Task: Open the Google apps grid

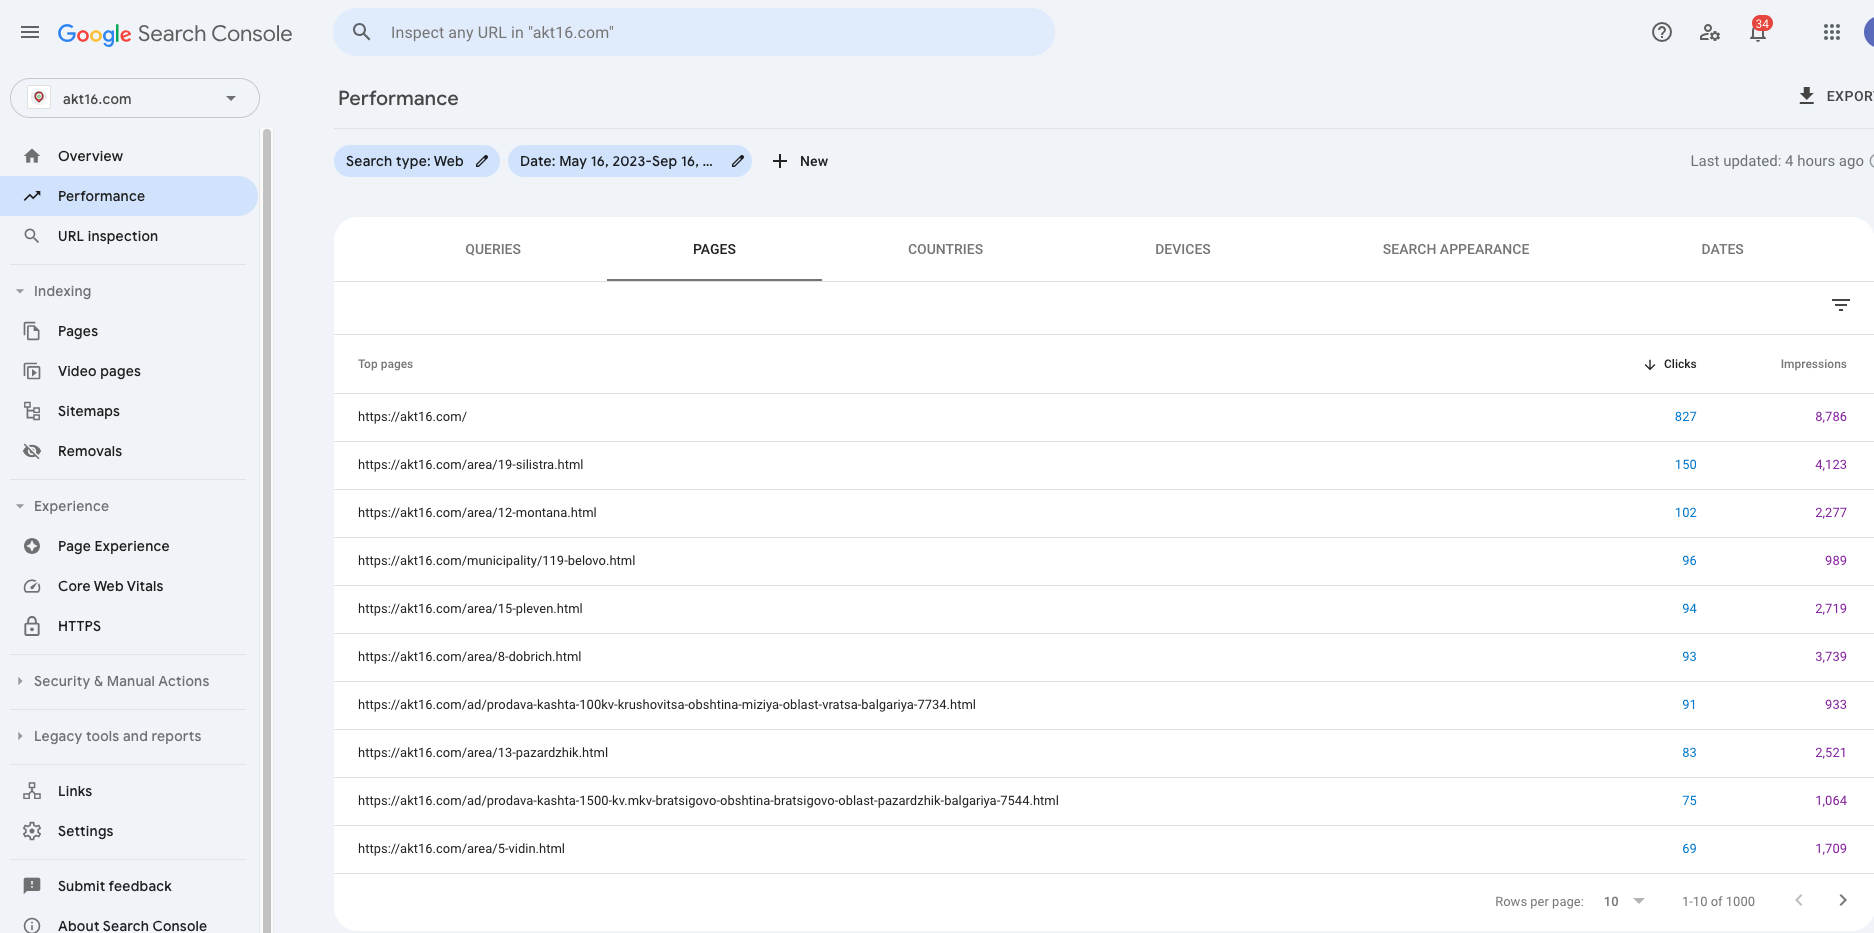Action: coord(1832,32)
